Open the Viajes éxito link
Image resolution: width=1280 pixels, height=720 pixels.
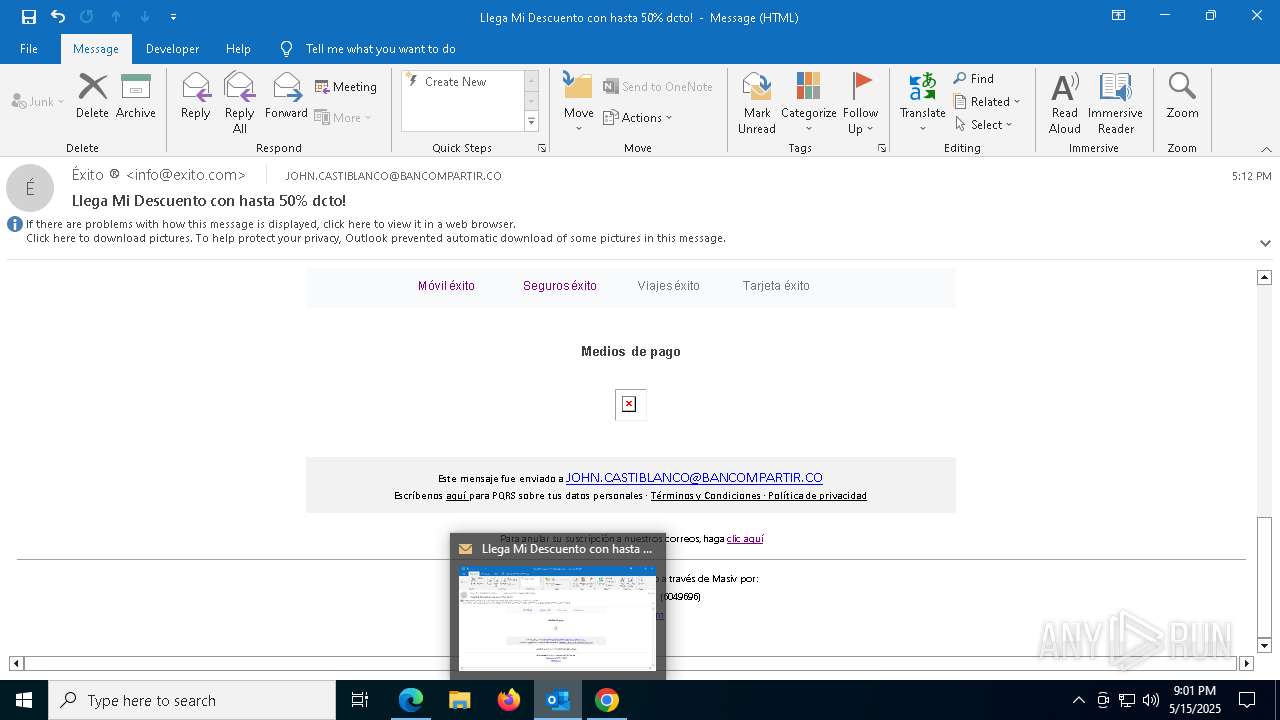(669, 286)
